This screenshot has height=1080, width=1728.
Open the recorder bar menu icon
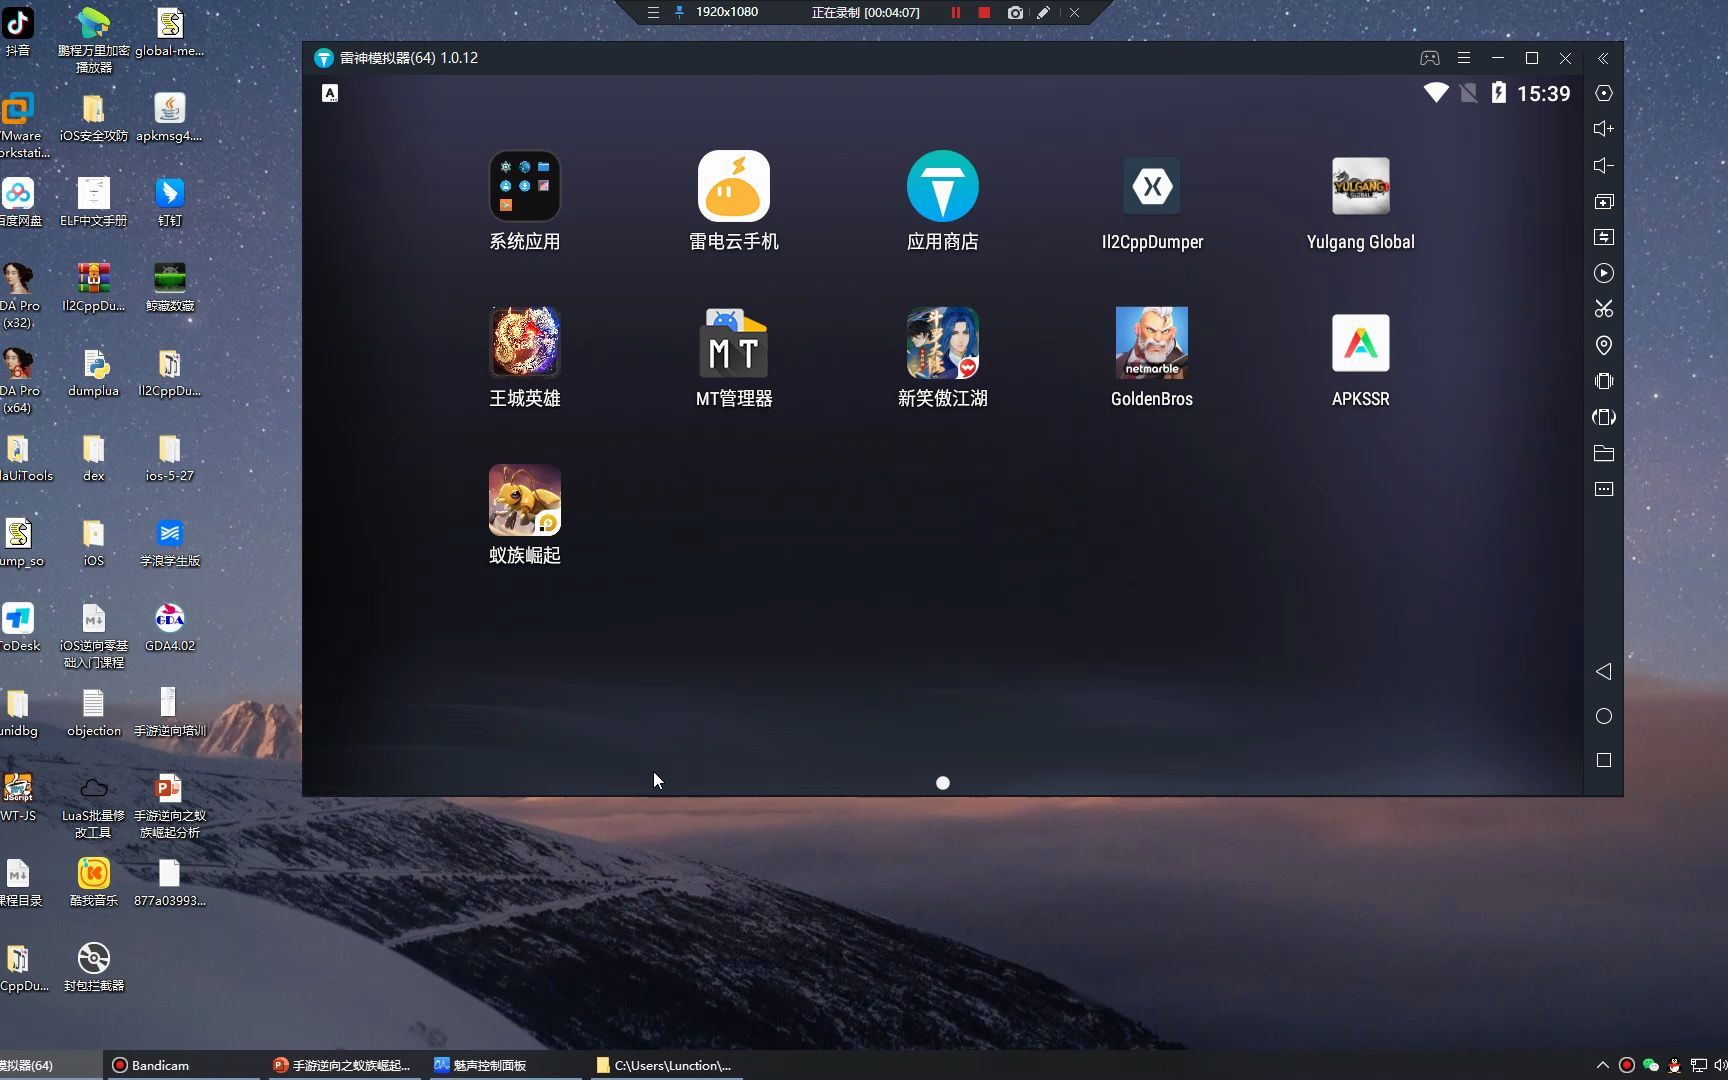click(x=653, y=12)
